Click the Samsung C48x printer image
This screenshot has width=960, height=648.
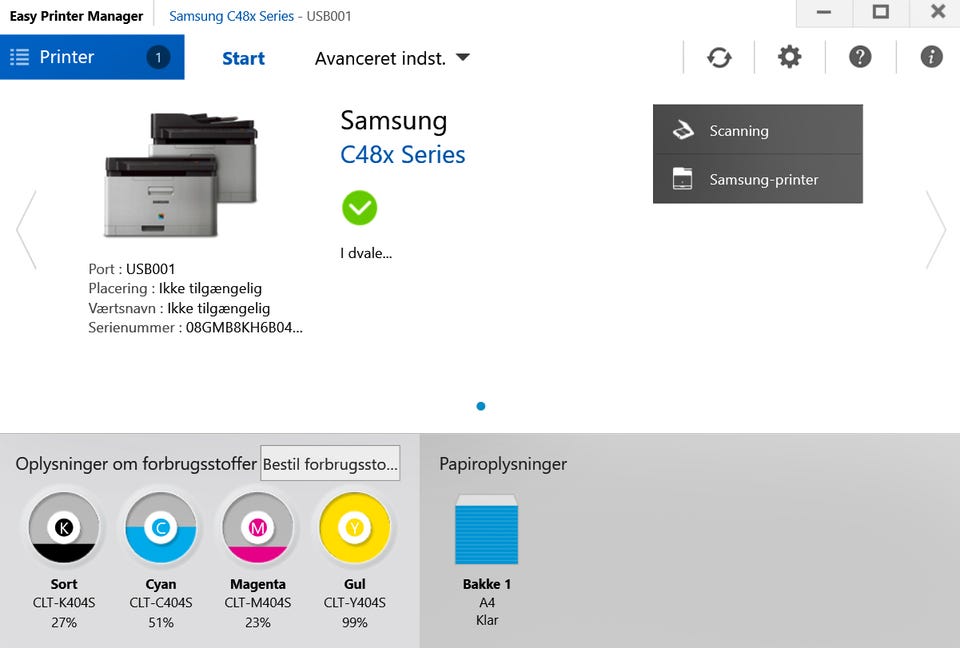pyautogui.click(x=181, y=175)
